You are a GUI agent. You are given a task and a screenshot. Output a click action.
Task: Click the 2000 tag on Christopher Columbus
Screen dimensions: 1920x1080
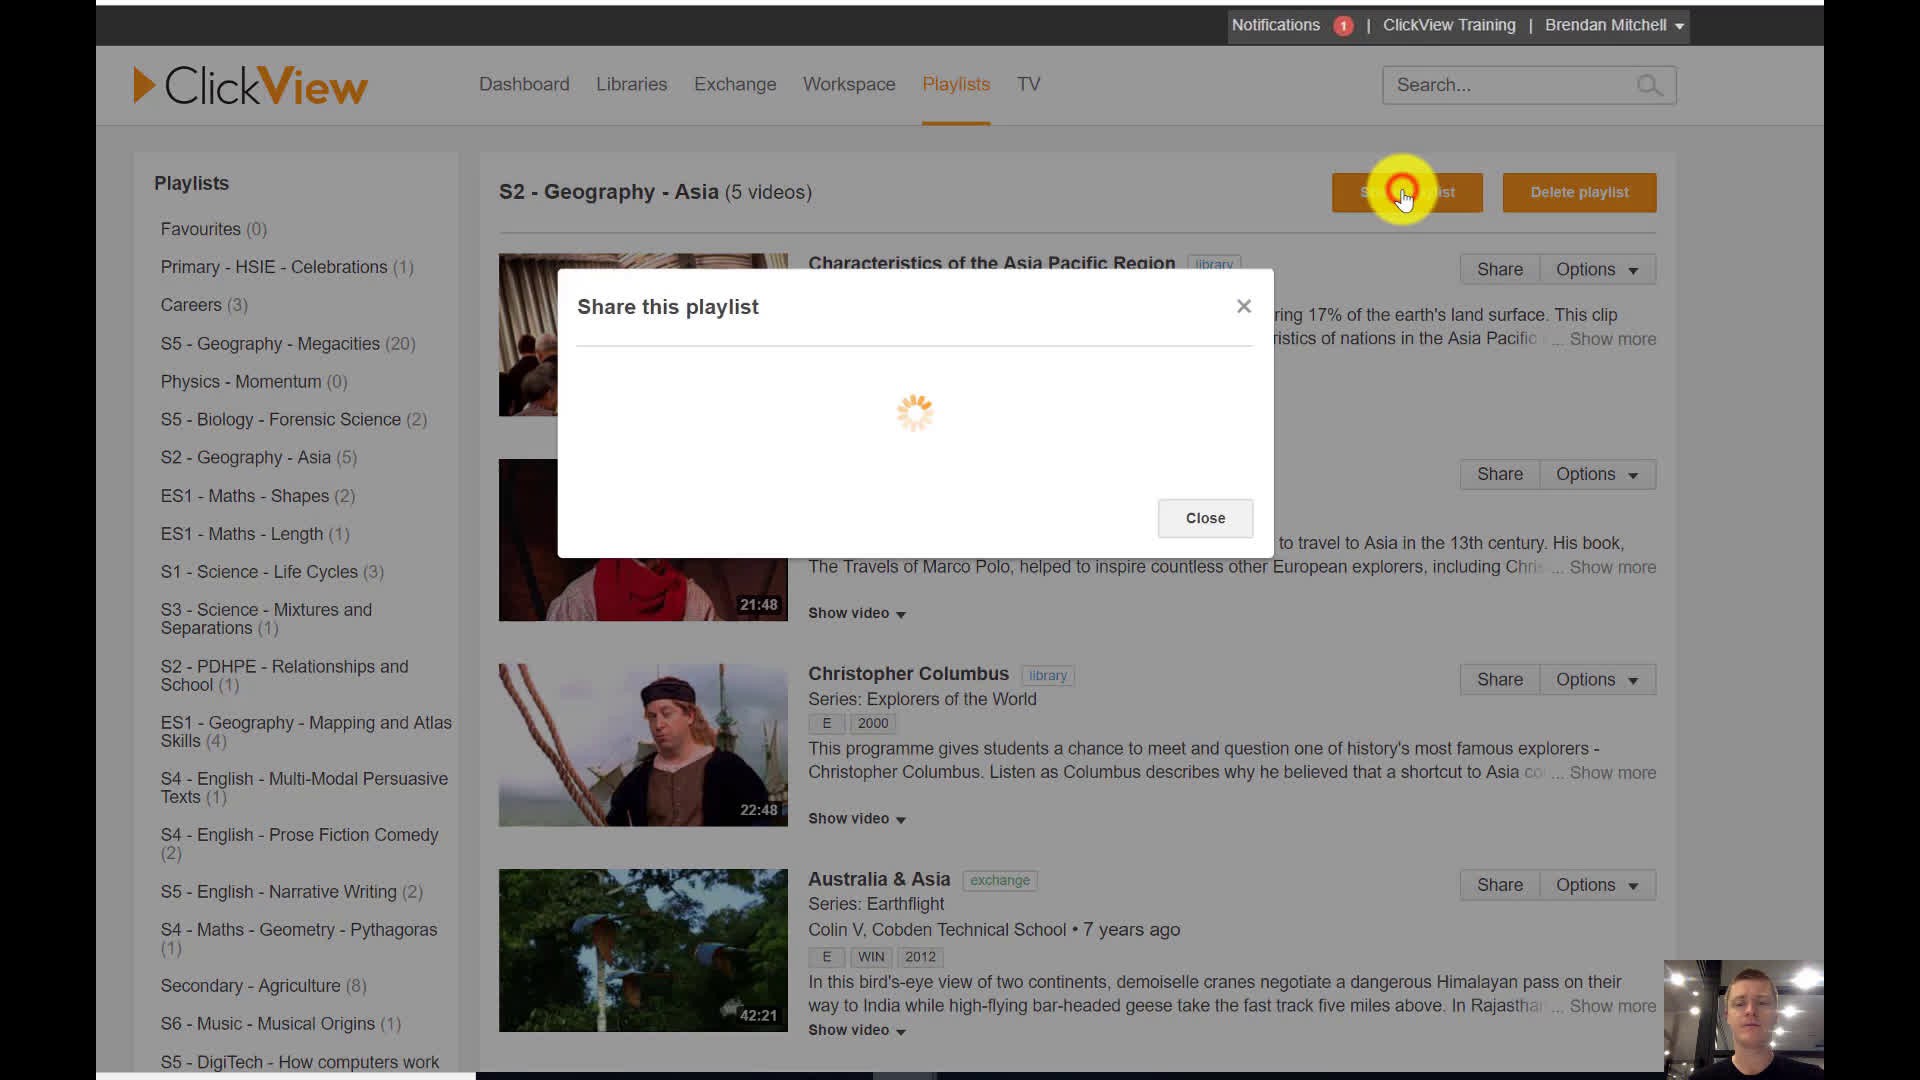(x=872, y=723)
